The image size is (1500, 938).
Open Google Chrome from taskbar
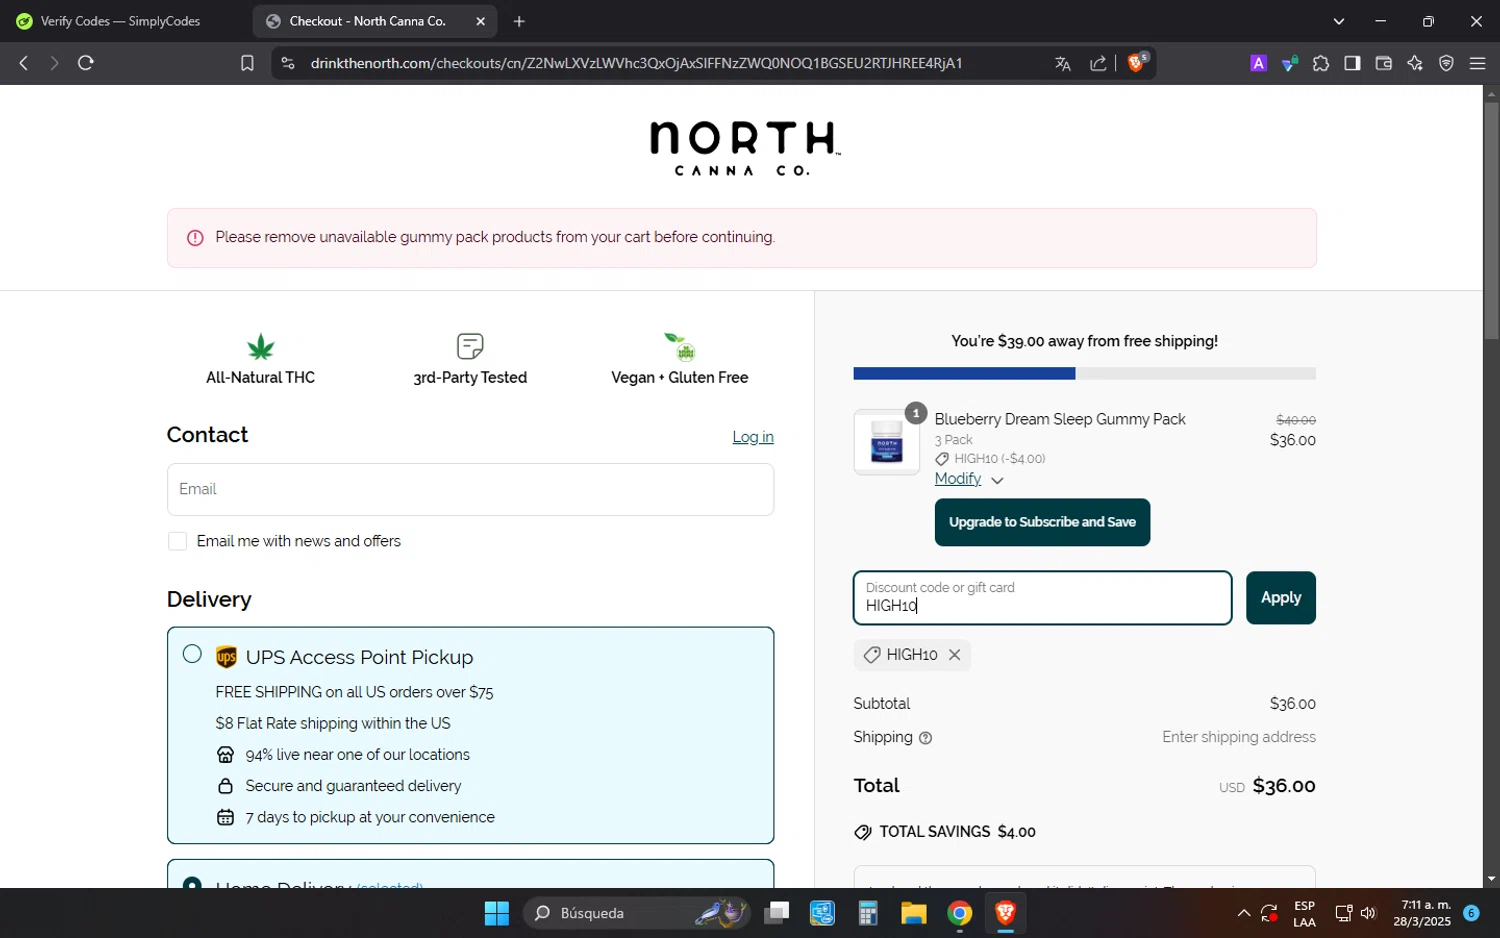click(960, 913)
